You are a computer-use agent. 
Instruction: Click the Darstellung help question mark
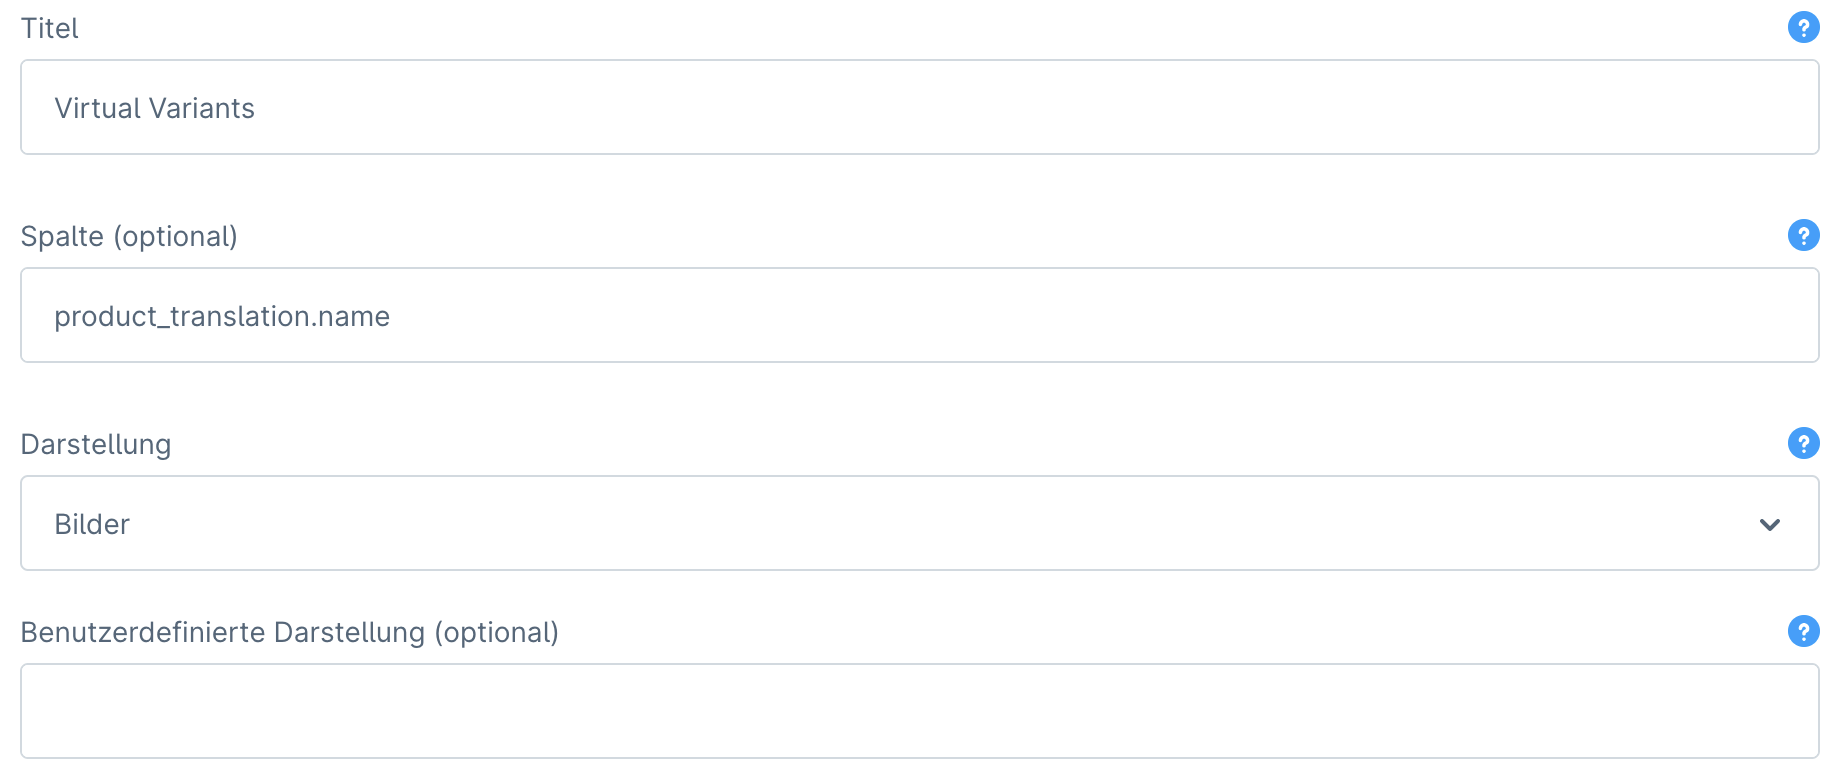[1803, 443]
